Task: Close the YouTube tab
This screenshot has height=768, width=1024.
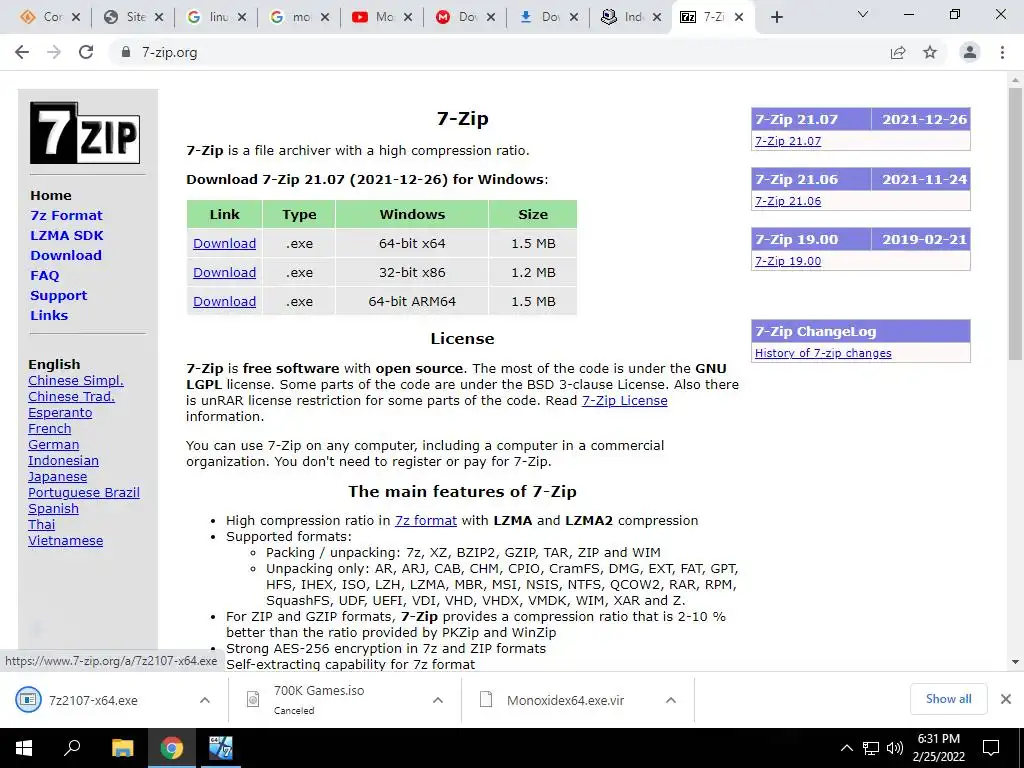Action: 408,17
